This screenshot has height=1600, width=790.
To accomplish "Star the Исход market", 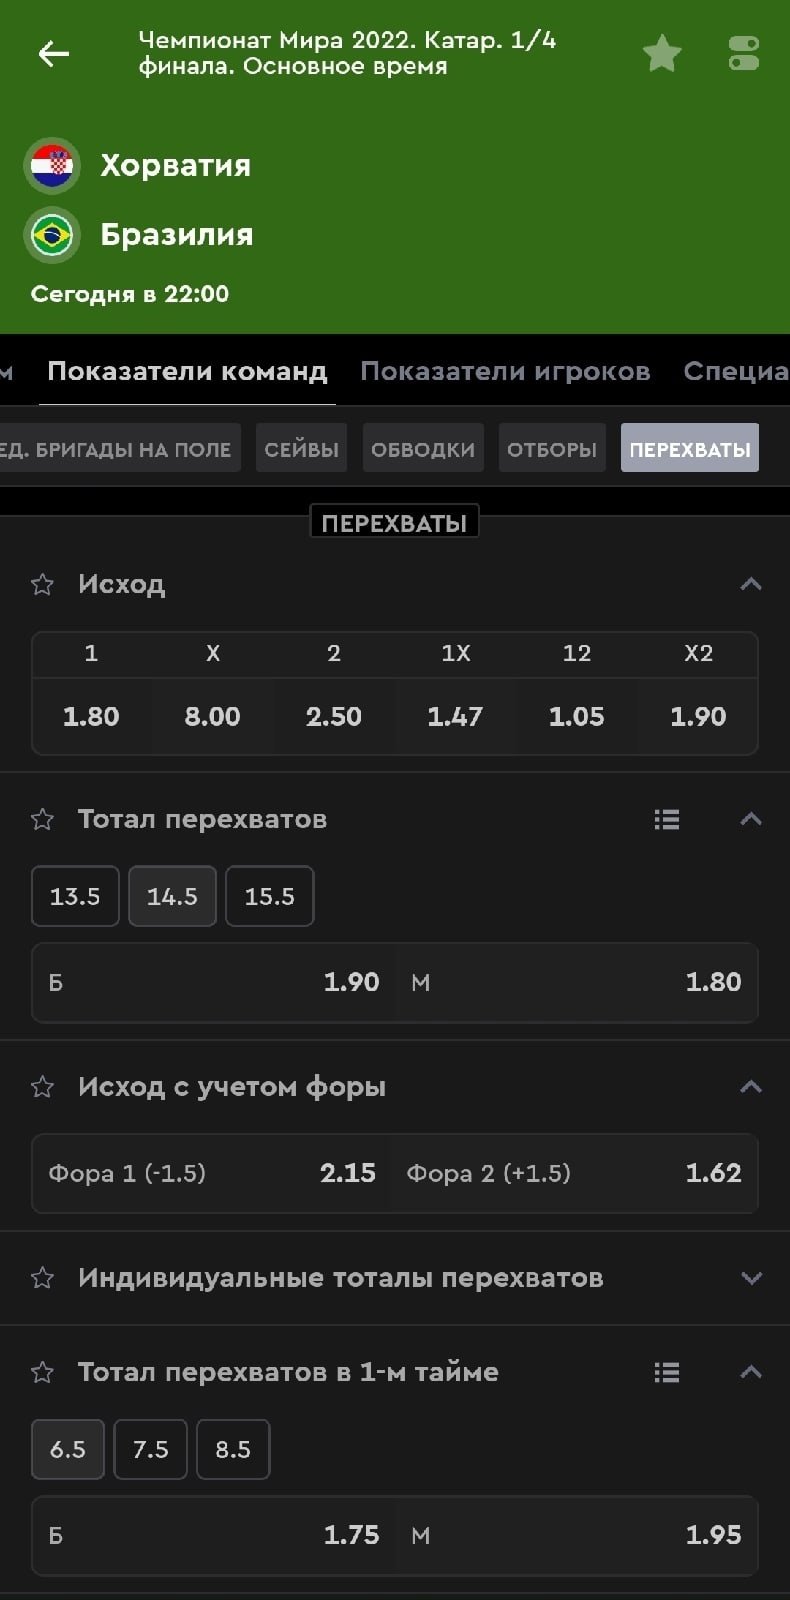I will point(42,584).
